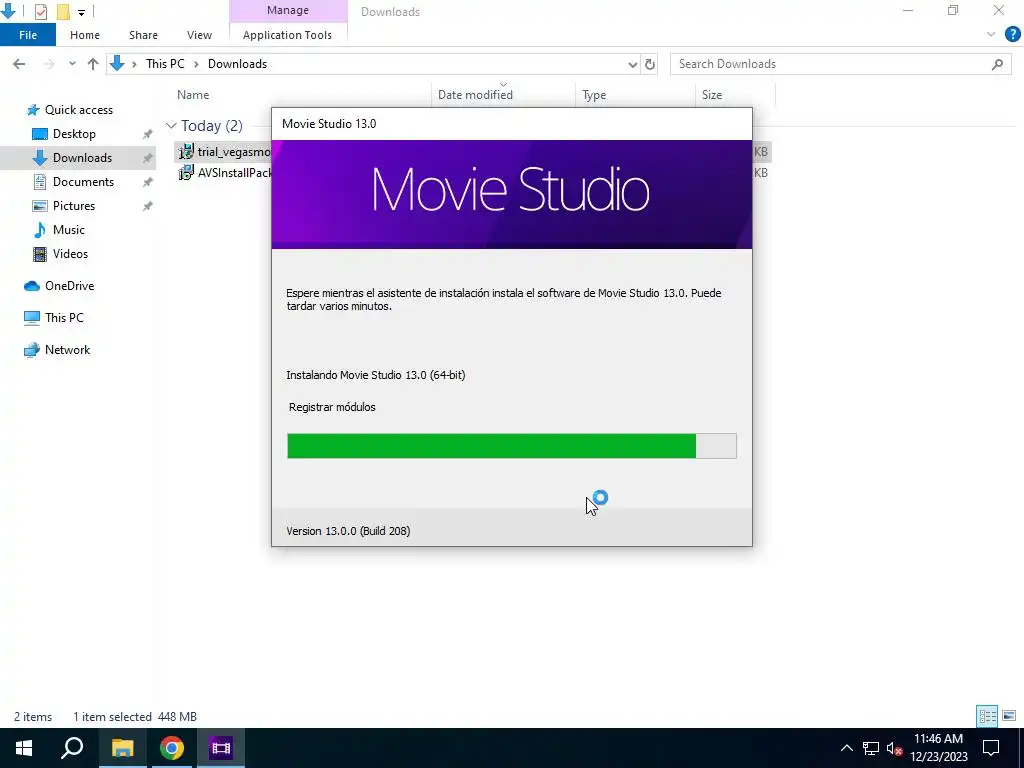Screen dimensions: 1024x768
Task: Open the Share ribbon tab
Action: point(143,35)
